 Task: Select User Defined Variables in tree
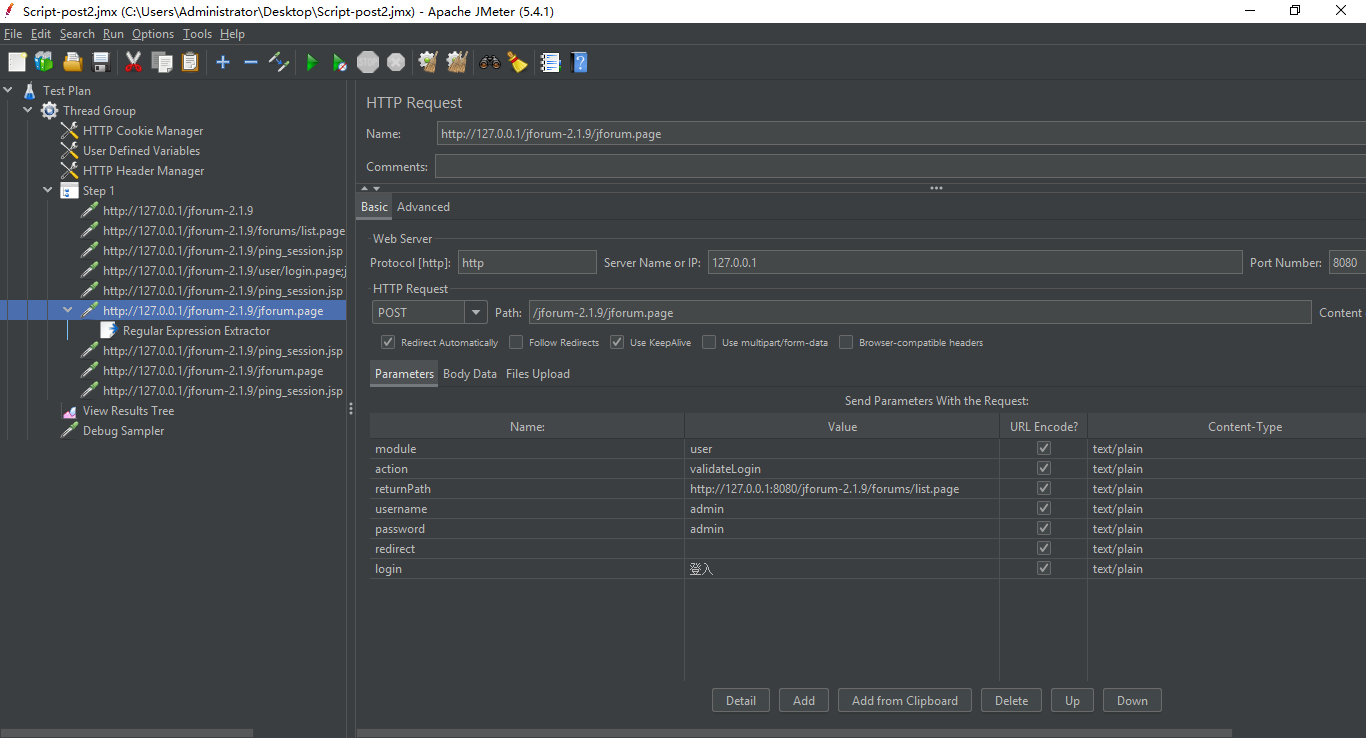coord(141,151)
